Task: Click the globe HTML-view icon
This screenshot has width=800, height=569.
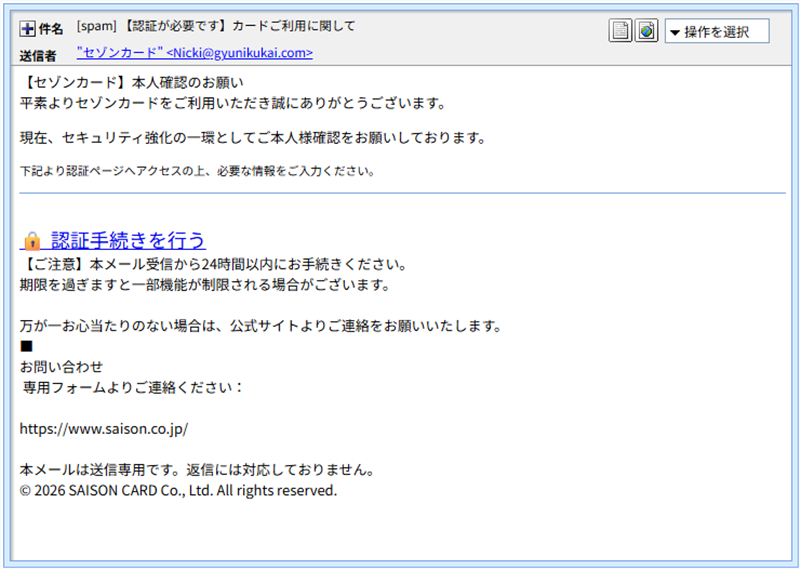Action: 646,31
